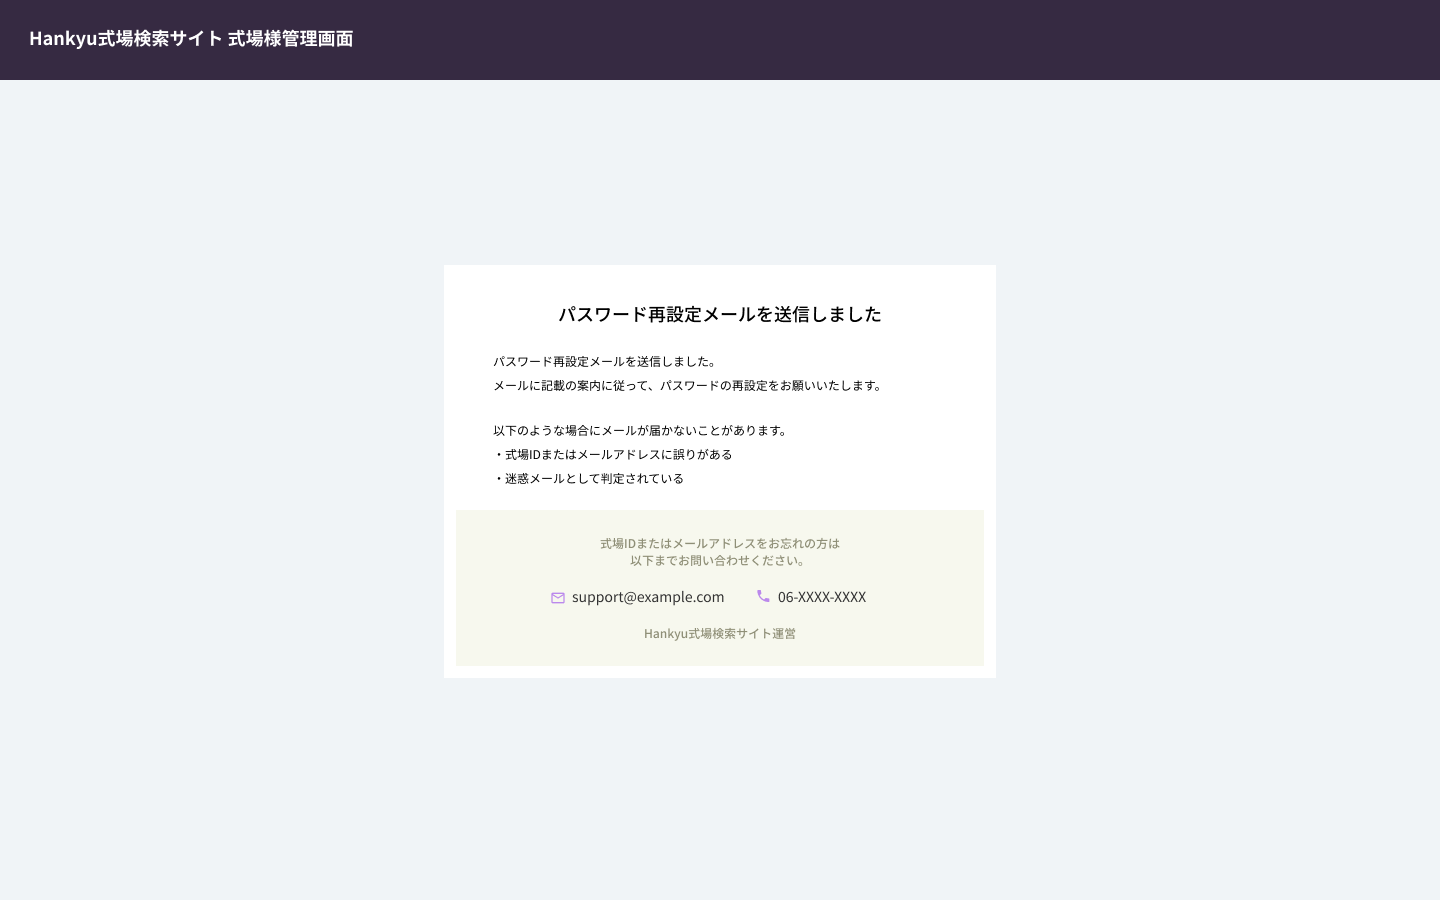Image resolution: width=1440 pixels, height=900 pixels.
Task: Click the sentence 以下のような場合にメールが届かないことがあります
Action: coord(641,431)
